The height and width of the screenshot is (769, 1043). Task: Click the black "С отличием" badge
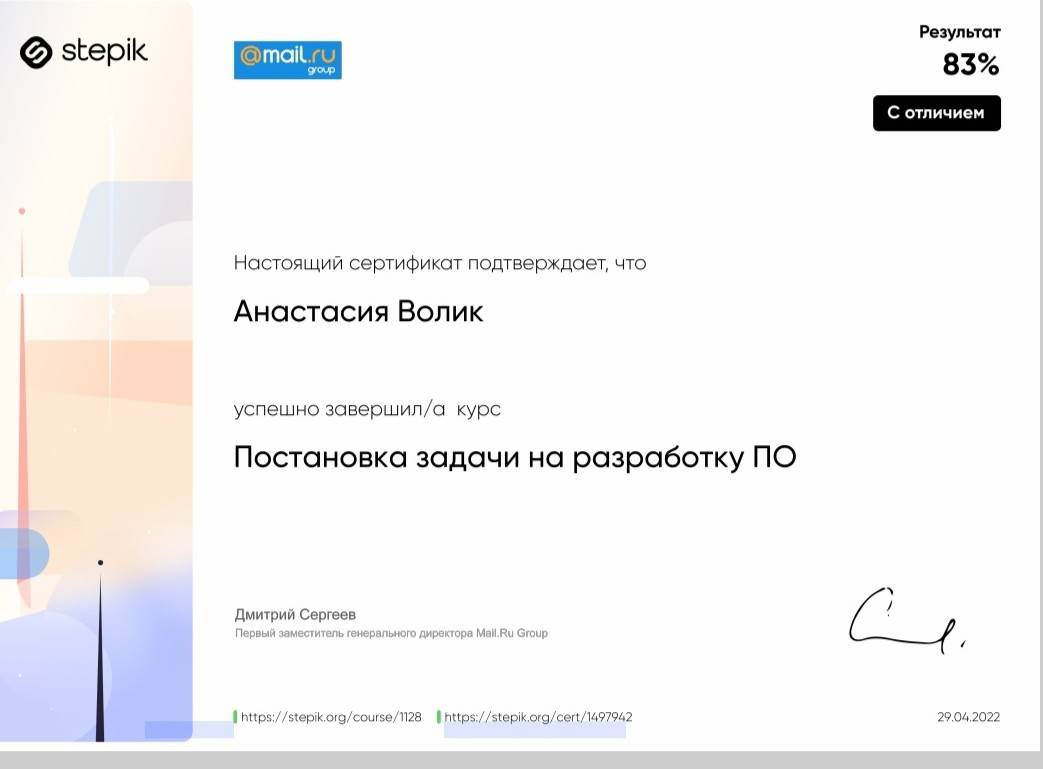(x=936, y=113)
